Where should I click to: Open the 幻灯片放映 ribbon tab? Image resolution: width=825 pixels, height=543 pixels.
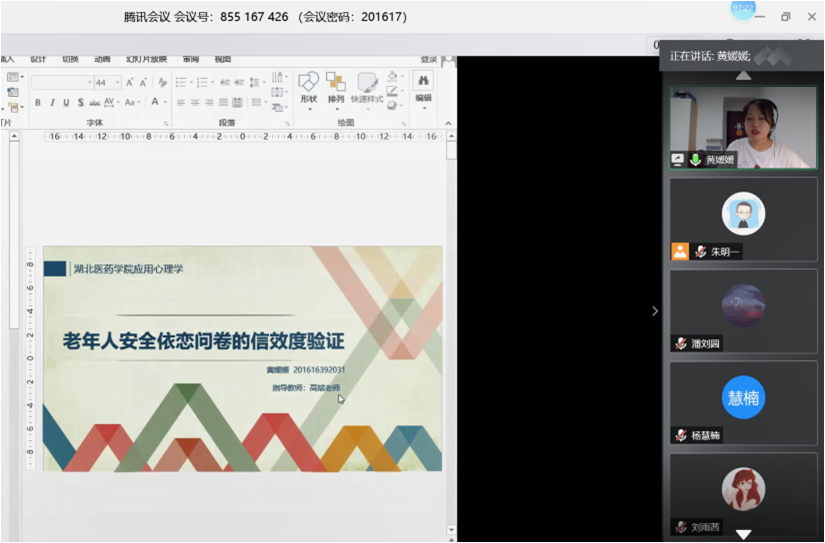pos(147,59)
